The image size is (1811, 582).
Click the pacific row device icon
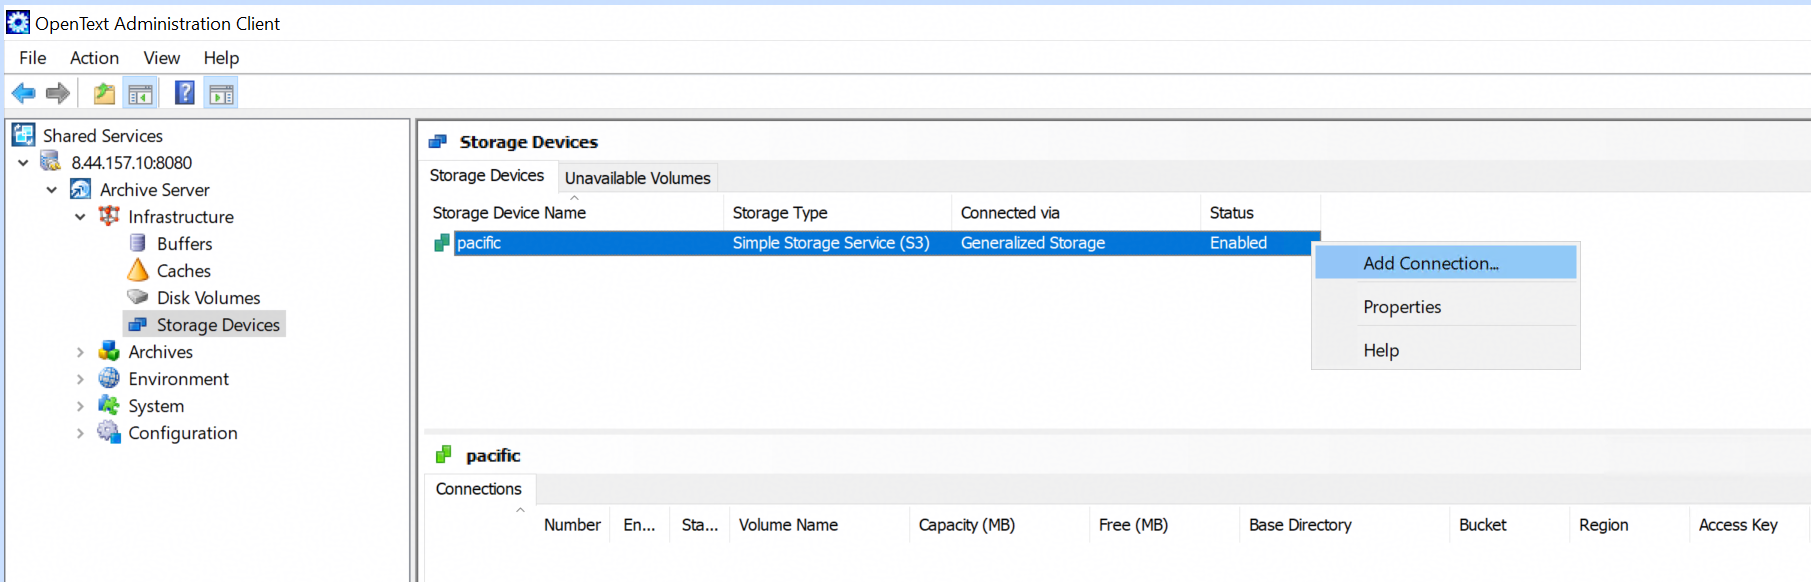(441, 243)
